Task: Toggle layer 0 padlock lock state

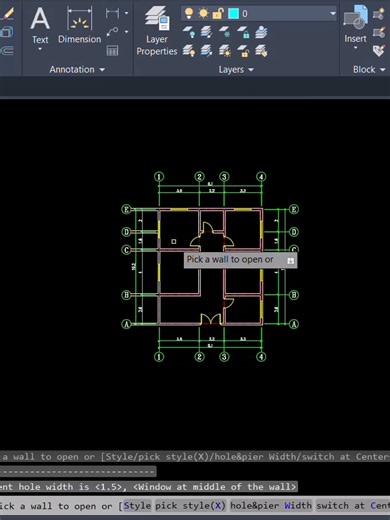Action: tap(218, 13)
